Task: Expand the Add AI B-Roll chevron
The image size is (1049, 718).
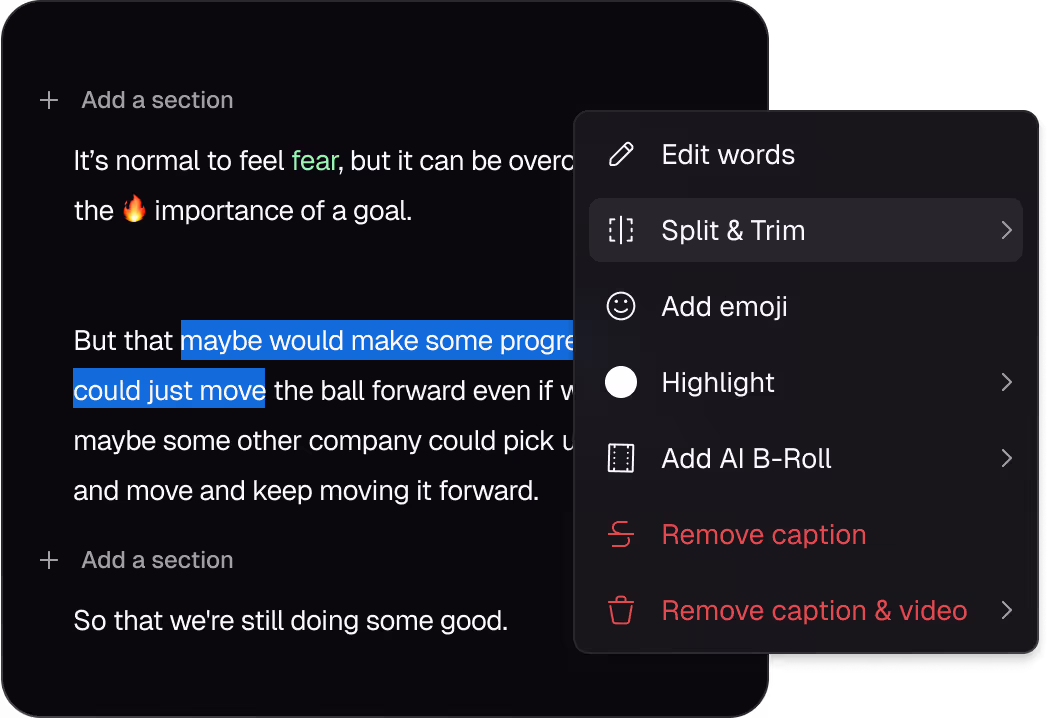Action: point(1007,458)
